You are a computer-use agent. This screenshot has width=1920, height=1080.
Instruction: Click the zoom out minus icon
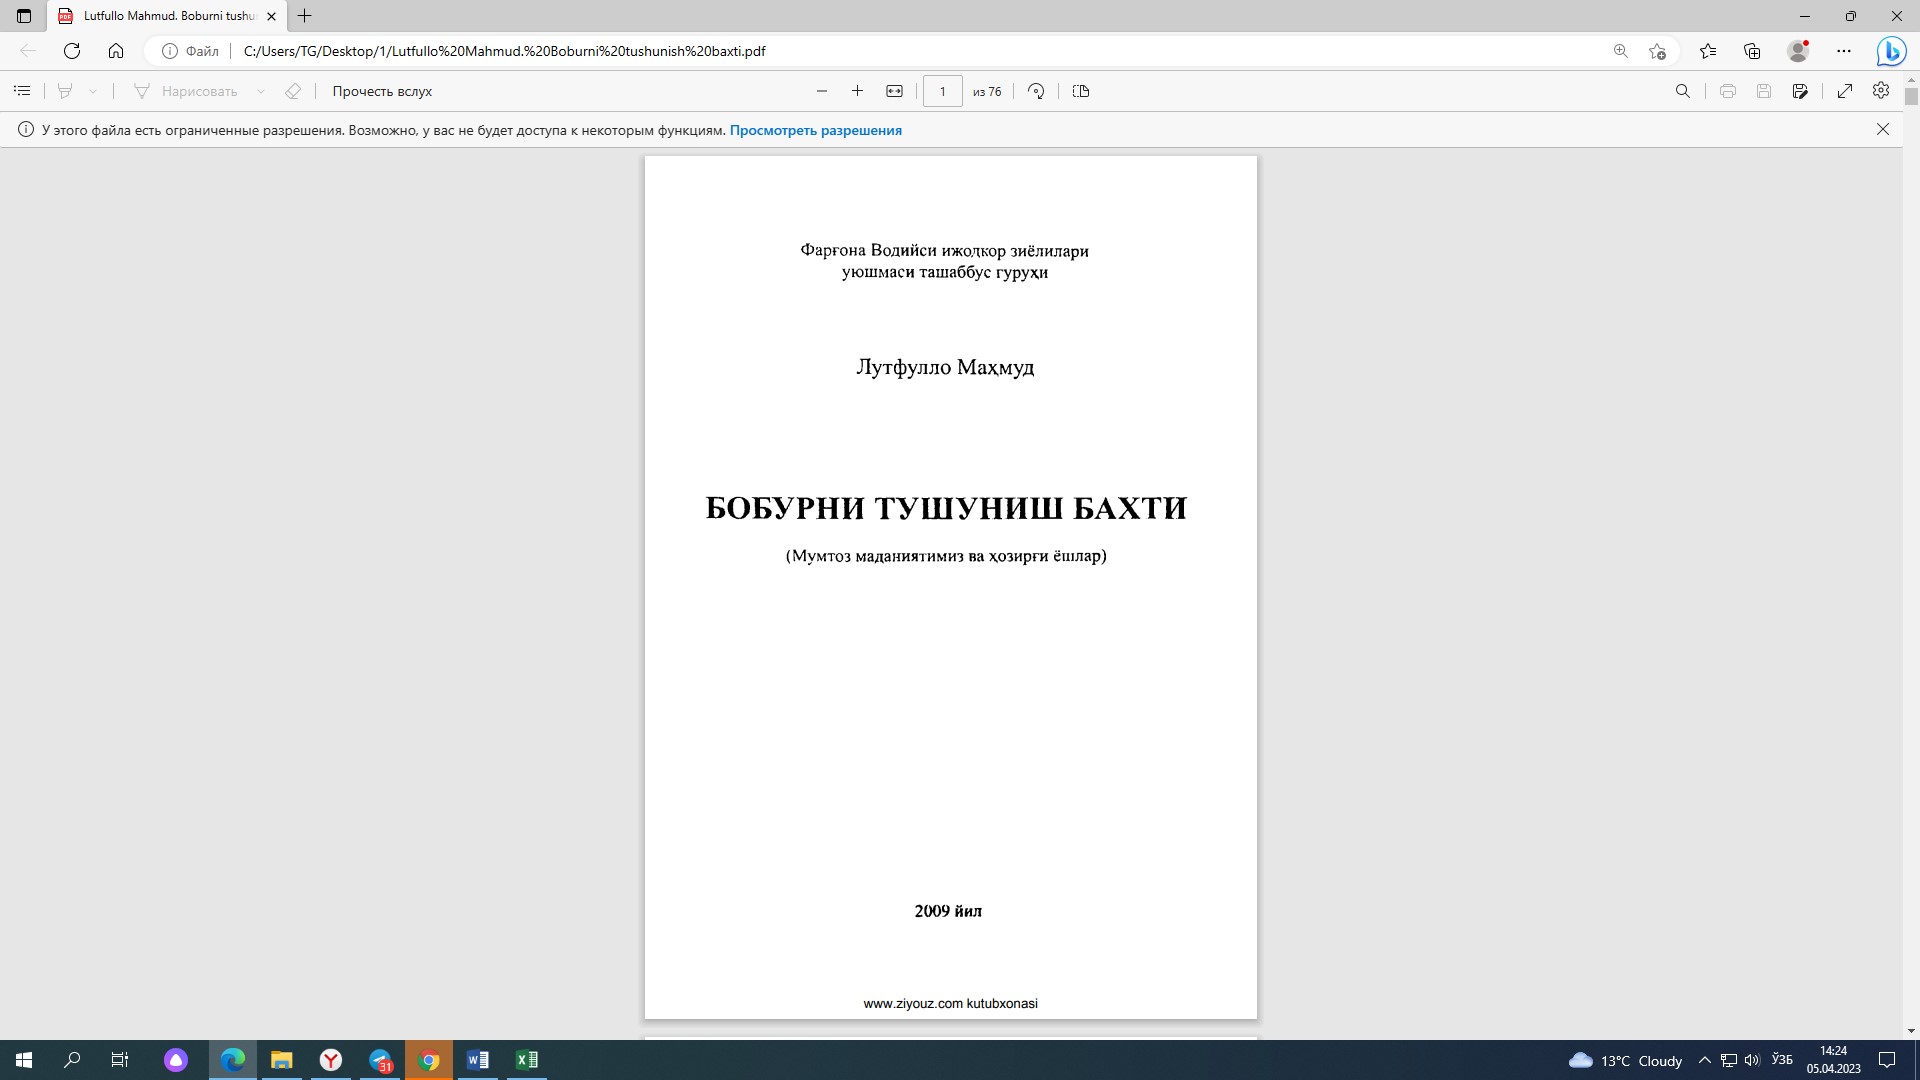tap(822, 91)
